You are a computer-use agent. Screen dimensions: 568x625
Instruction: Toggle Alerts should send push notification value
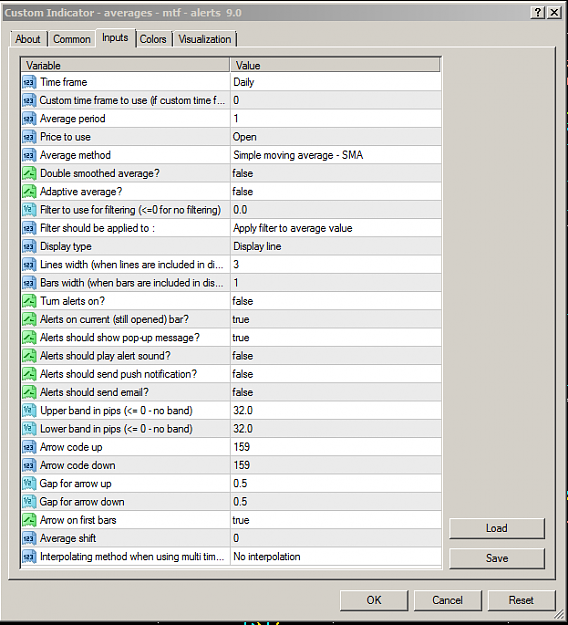(336, 374)
